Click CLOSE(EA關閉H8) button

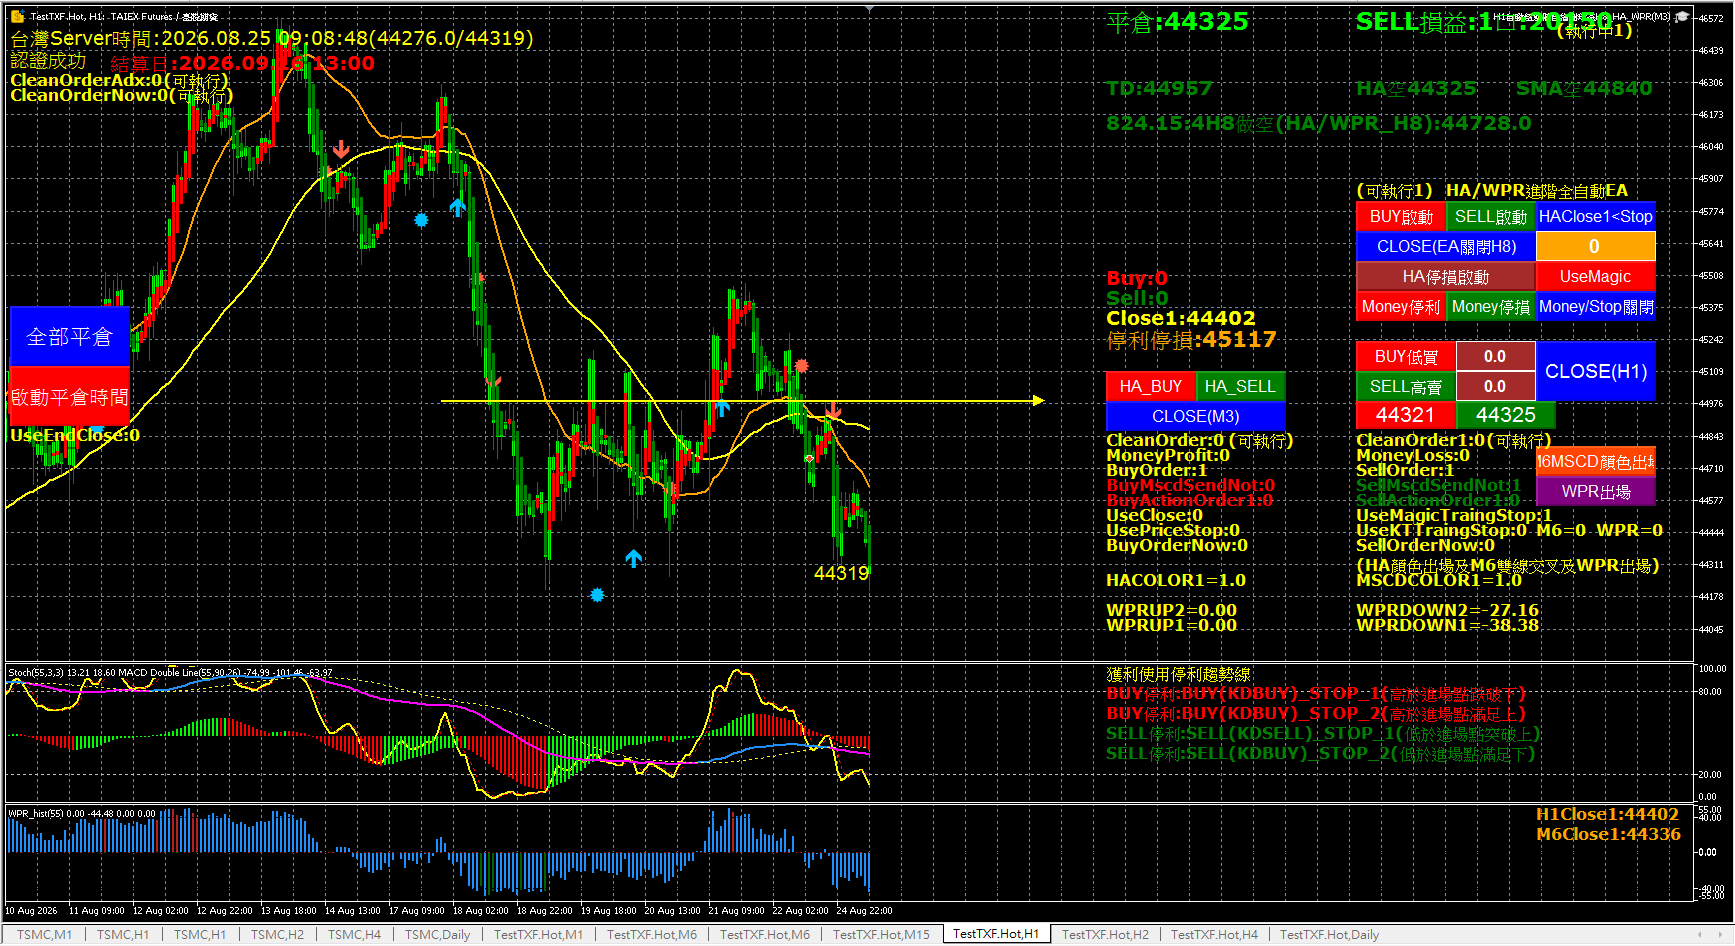pos(1445,247)
